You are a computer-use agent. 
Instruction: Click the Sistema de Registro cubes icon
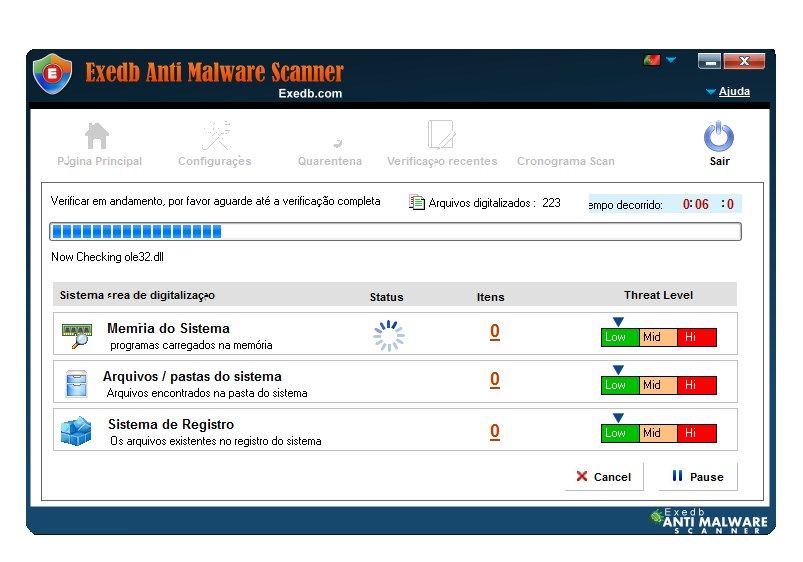click(76, 431)
